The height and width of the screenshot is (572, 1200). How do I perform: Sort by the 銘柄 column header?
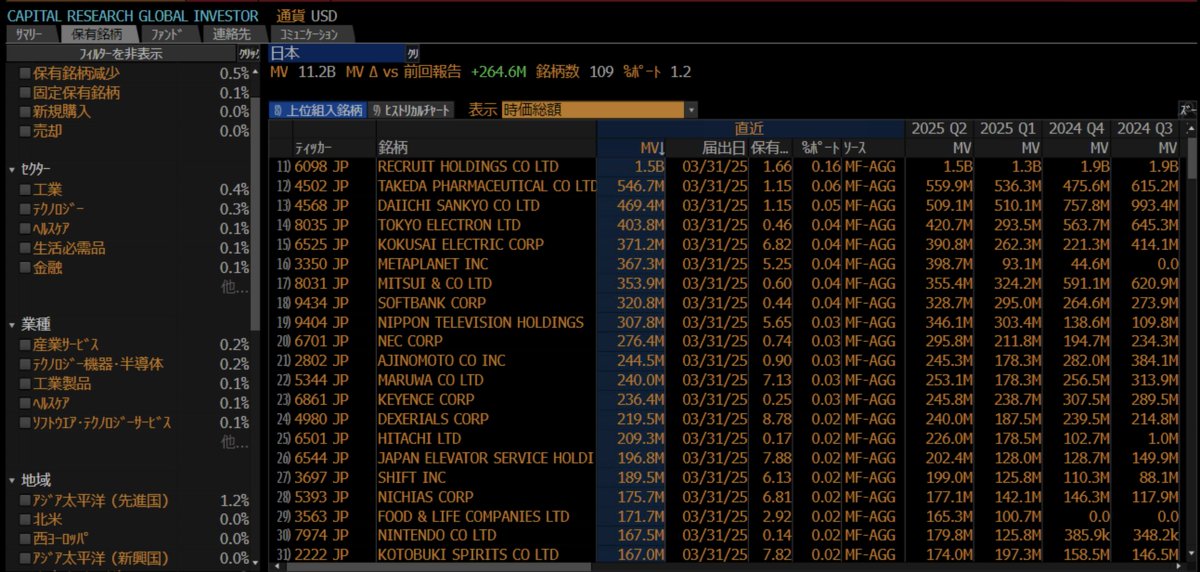click(x=486, y=148)
